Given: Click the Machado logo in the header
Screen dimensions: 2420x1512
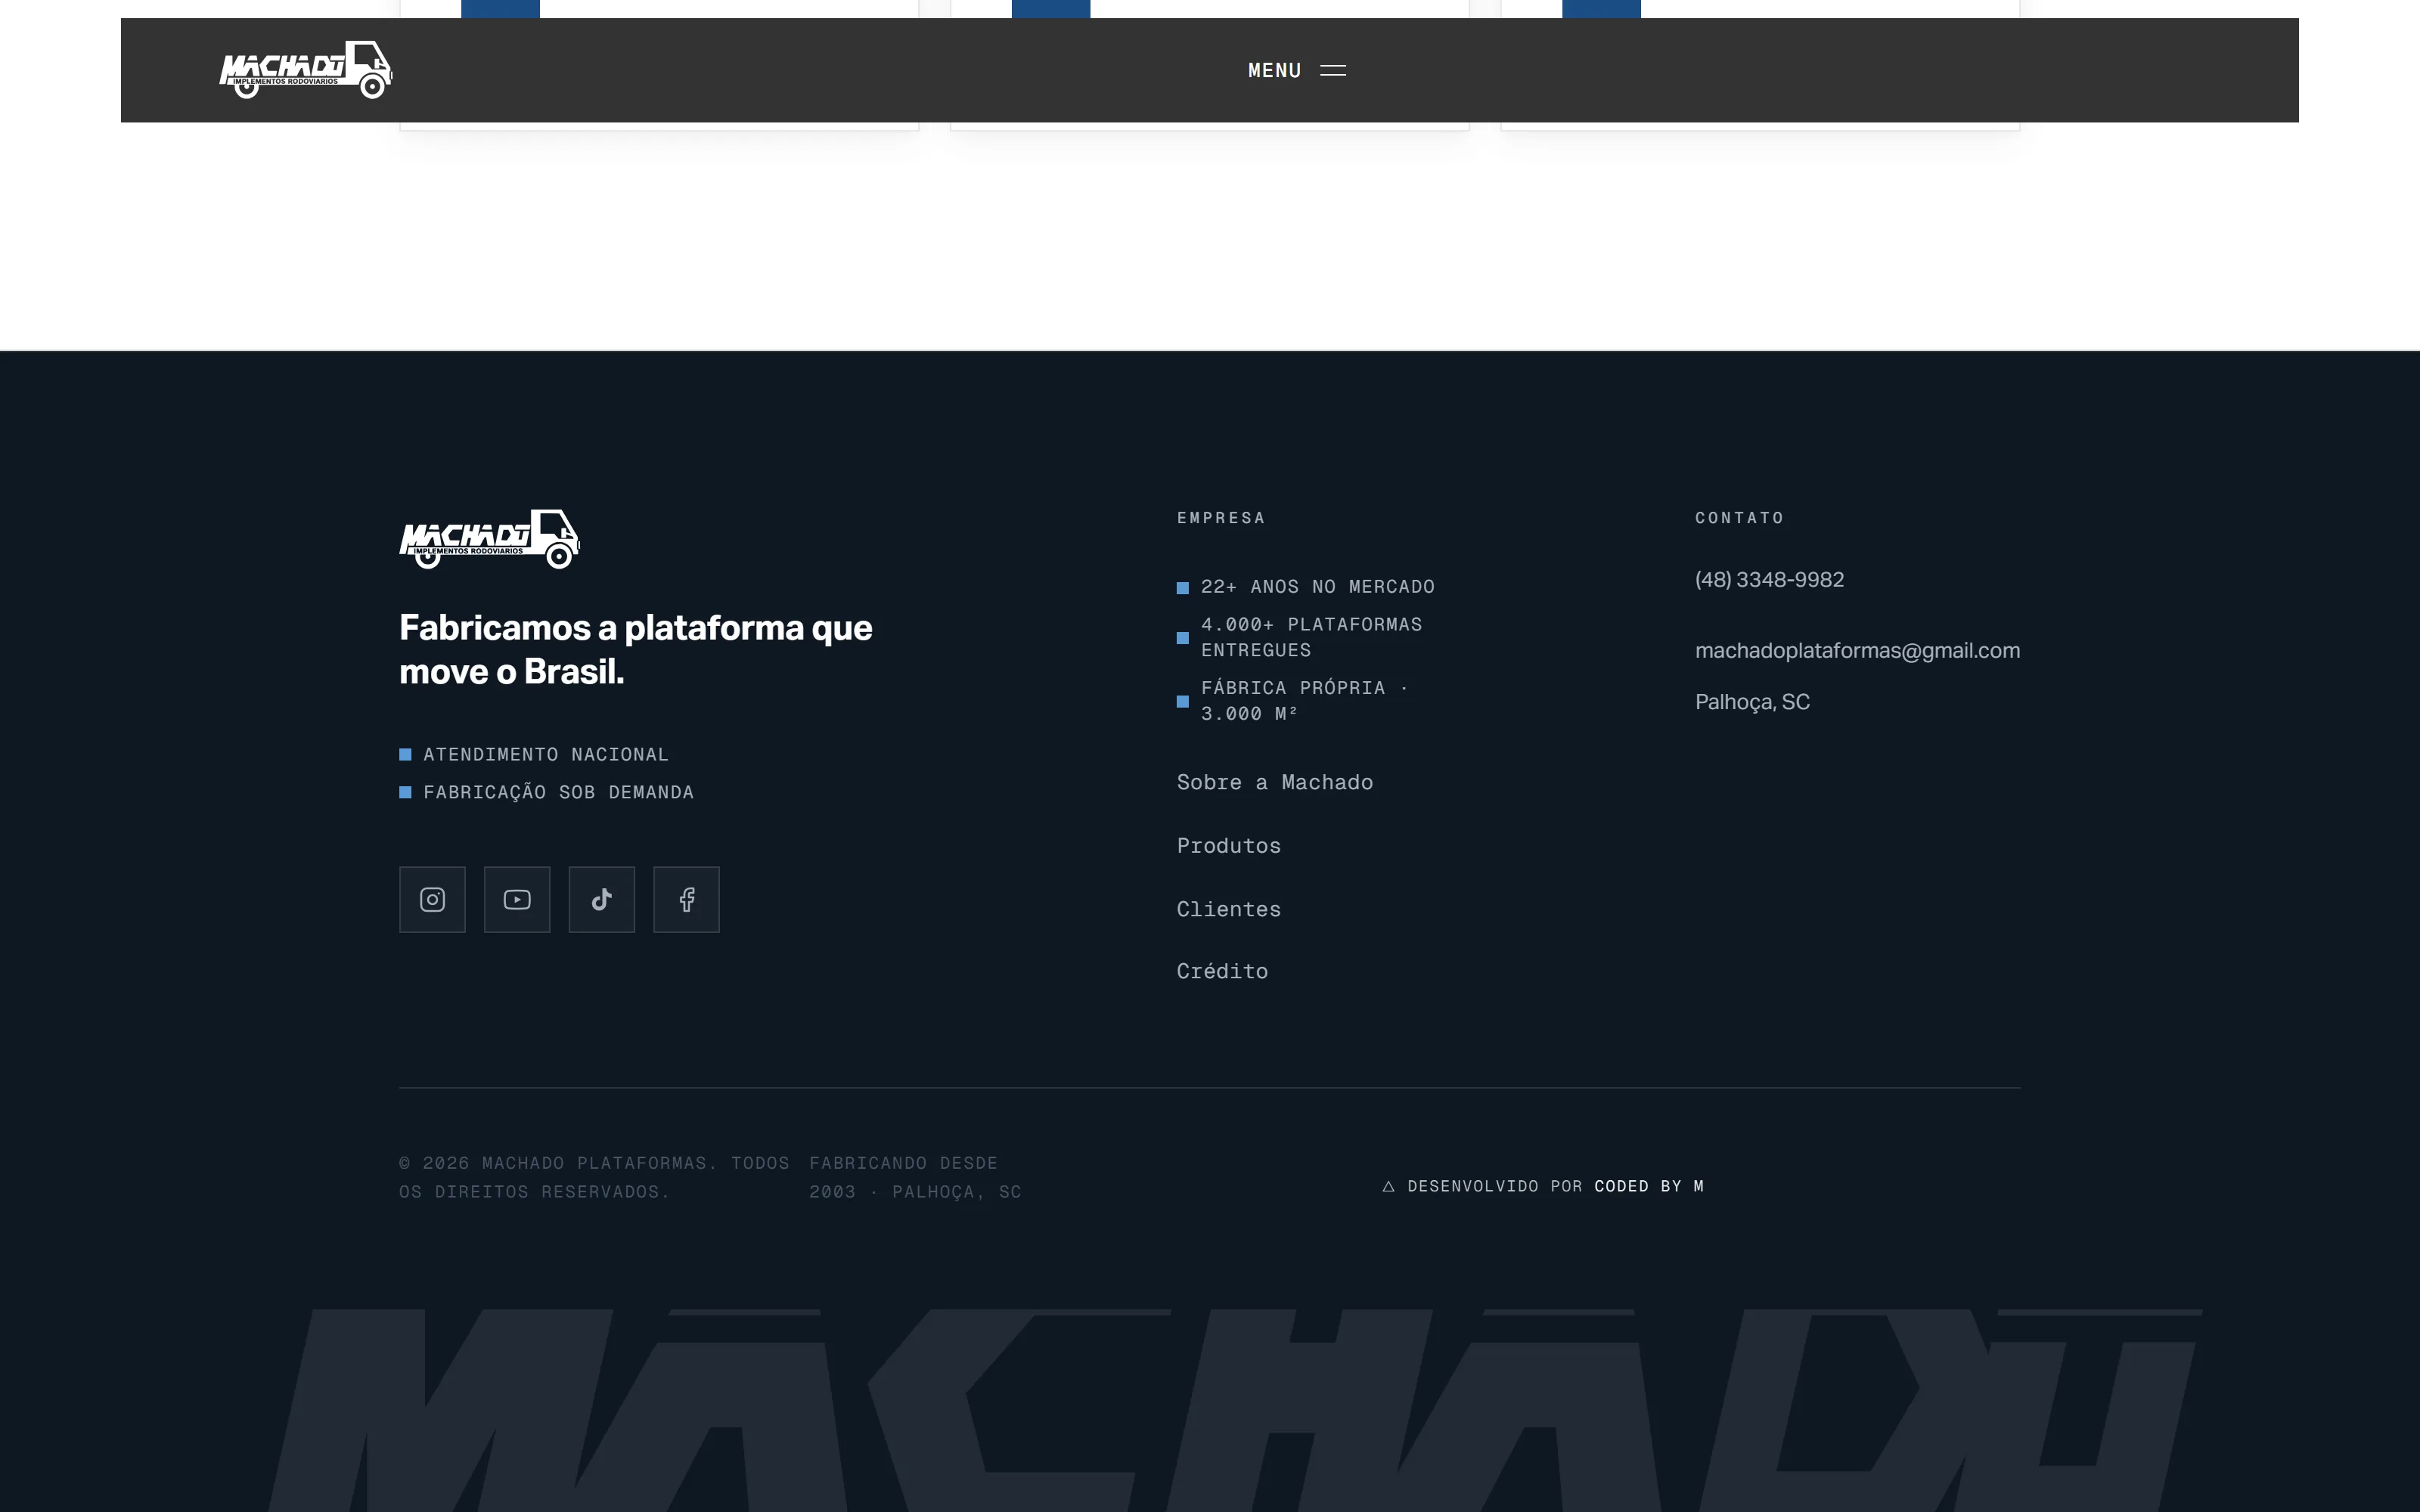Looking at the screenshot, I should point(306,70).
